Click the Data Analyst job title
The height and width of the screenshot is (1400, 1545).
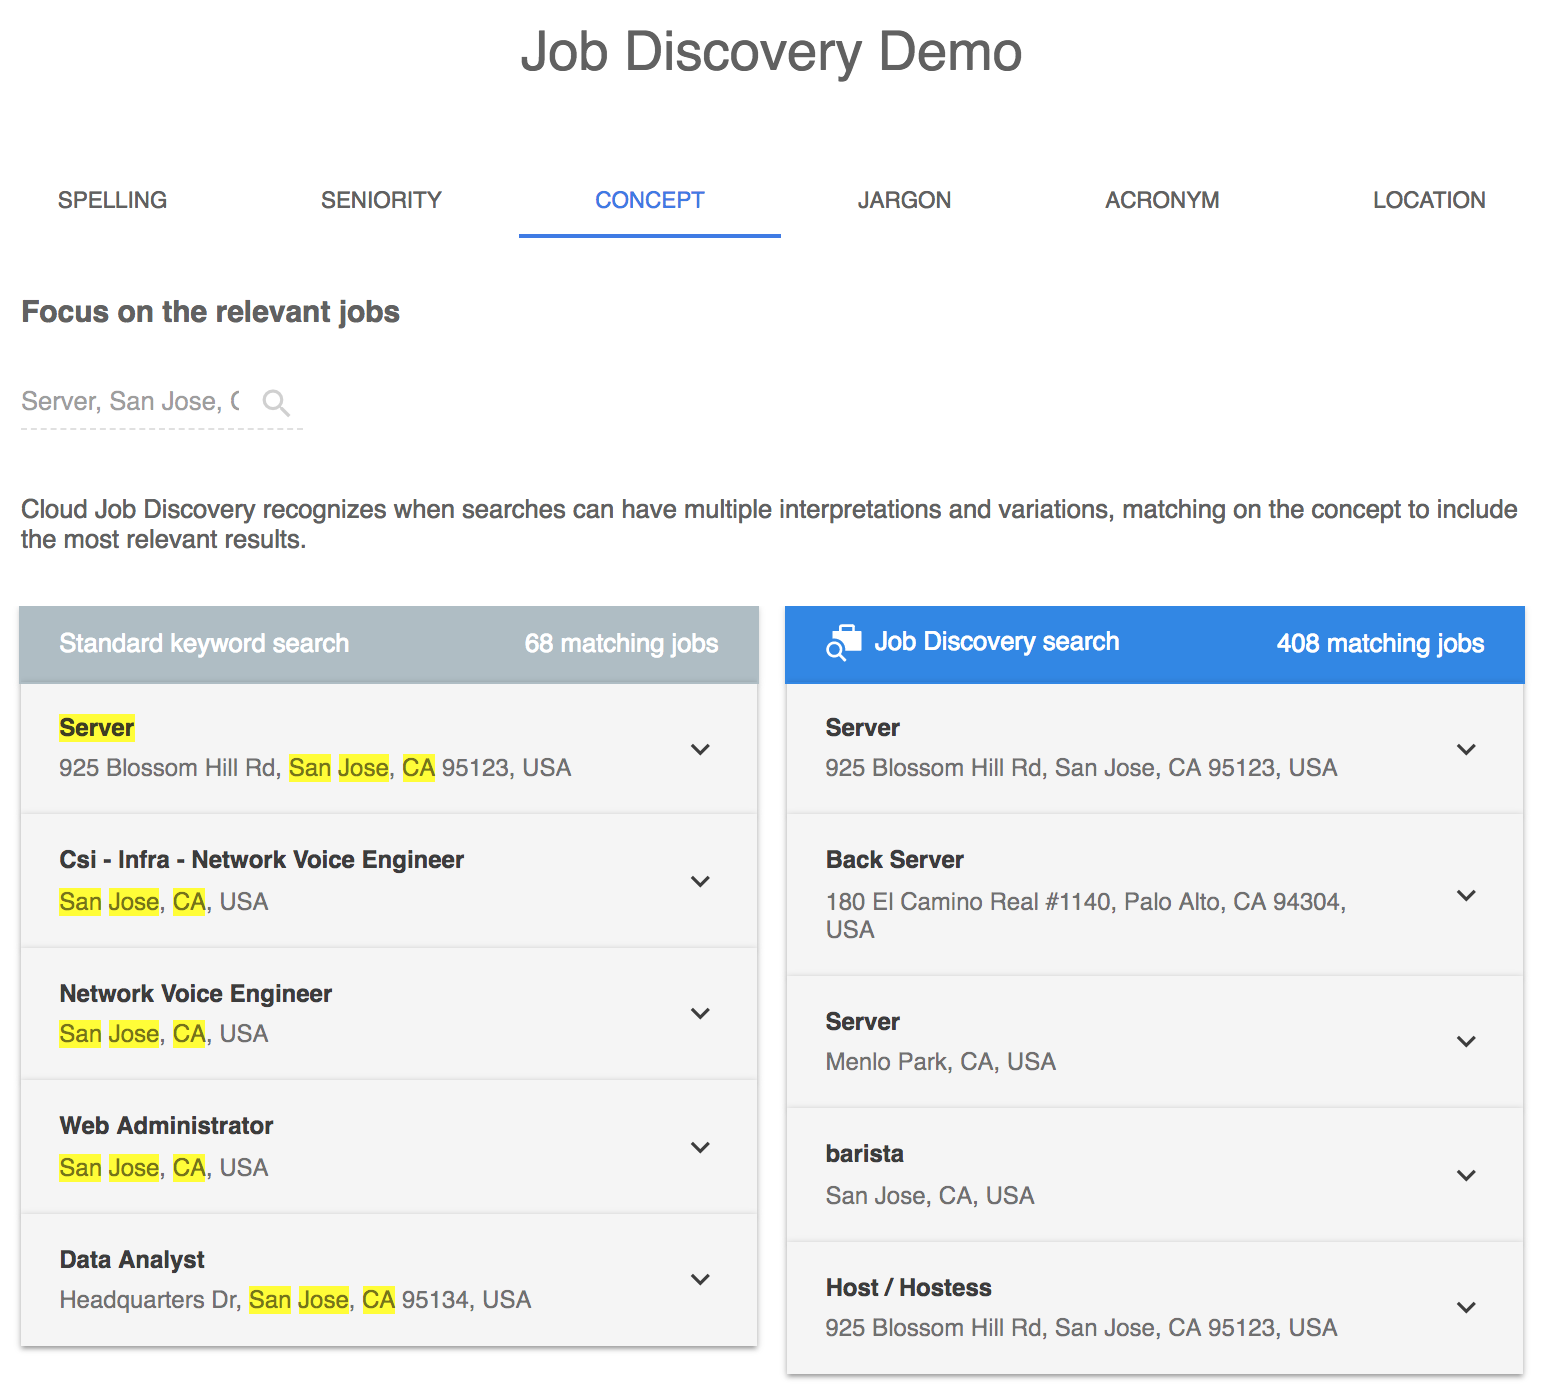(132, 1260)
